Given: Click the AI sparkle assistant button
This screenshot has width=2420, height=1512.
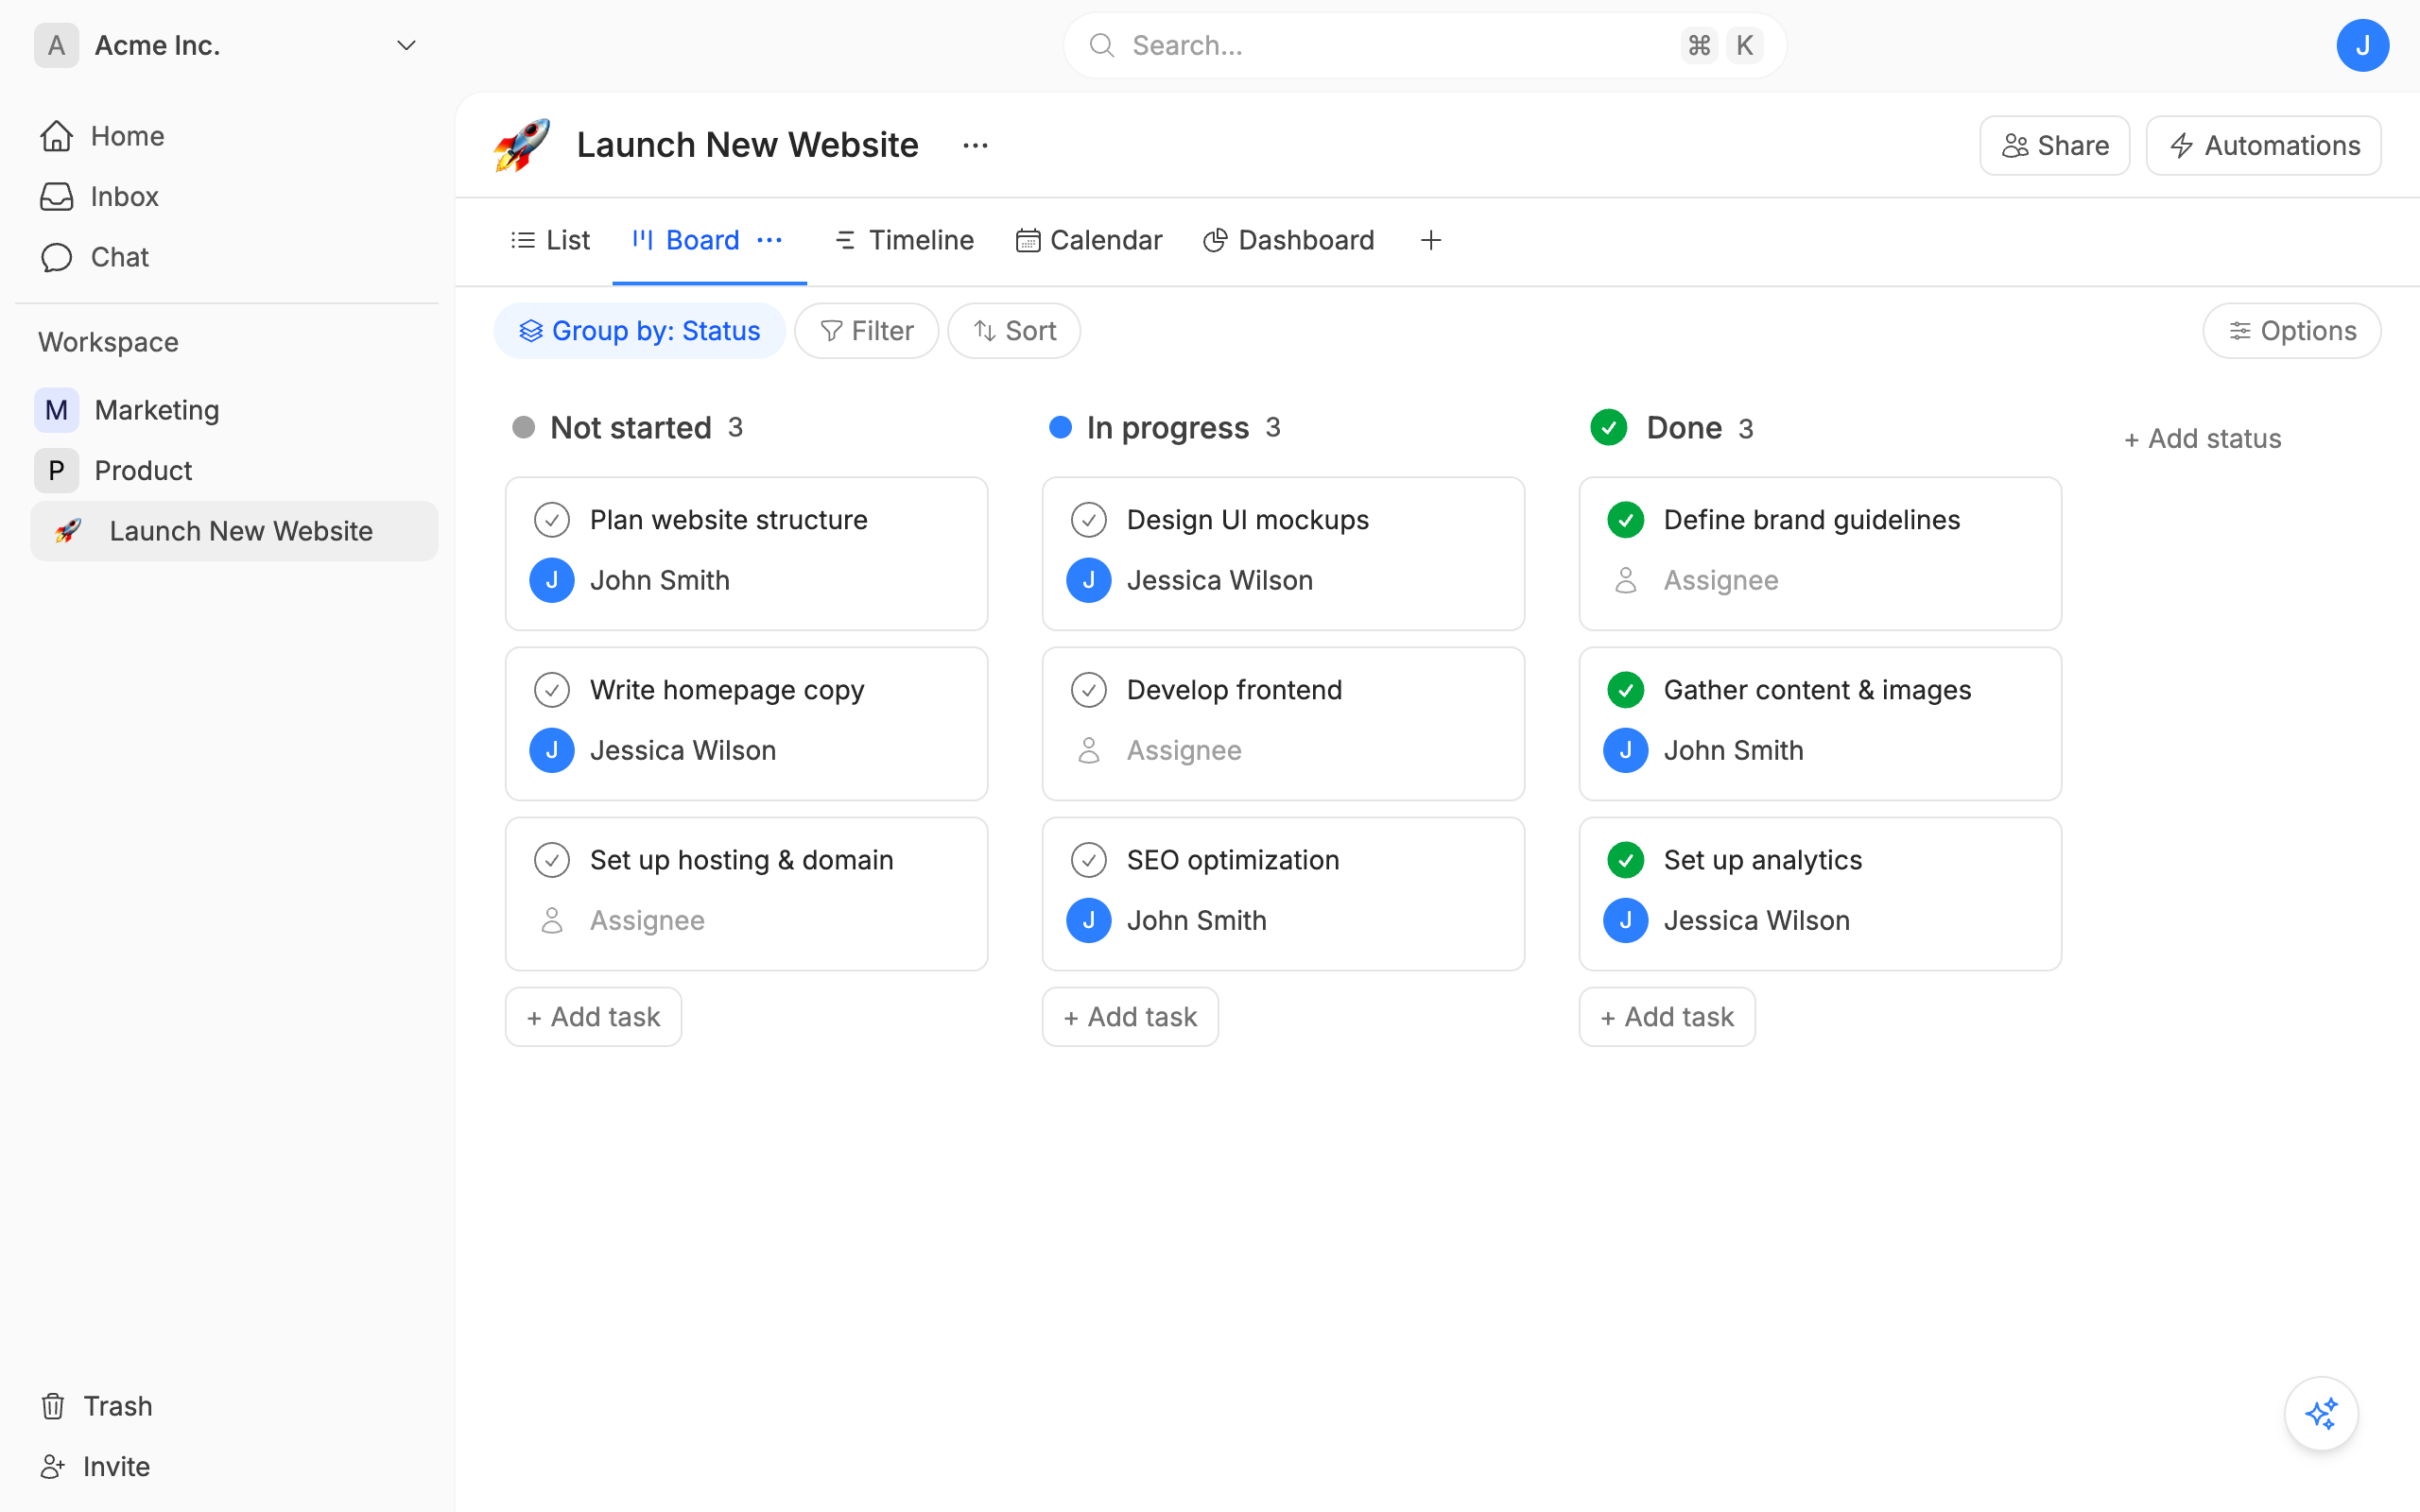Looking at the screenshot, I should coord(2320,1413).
